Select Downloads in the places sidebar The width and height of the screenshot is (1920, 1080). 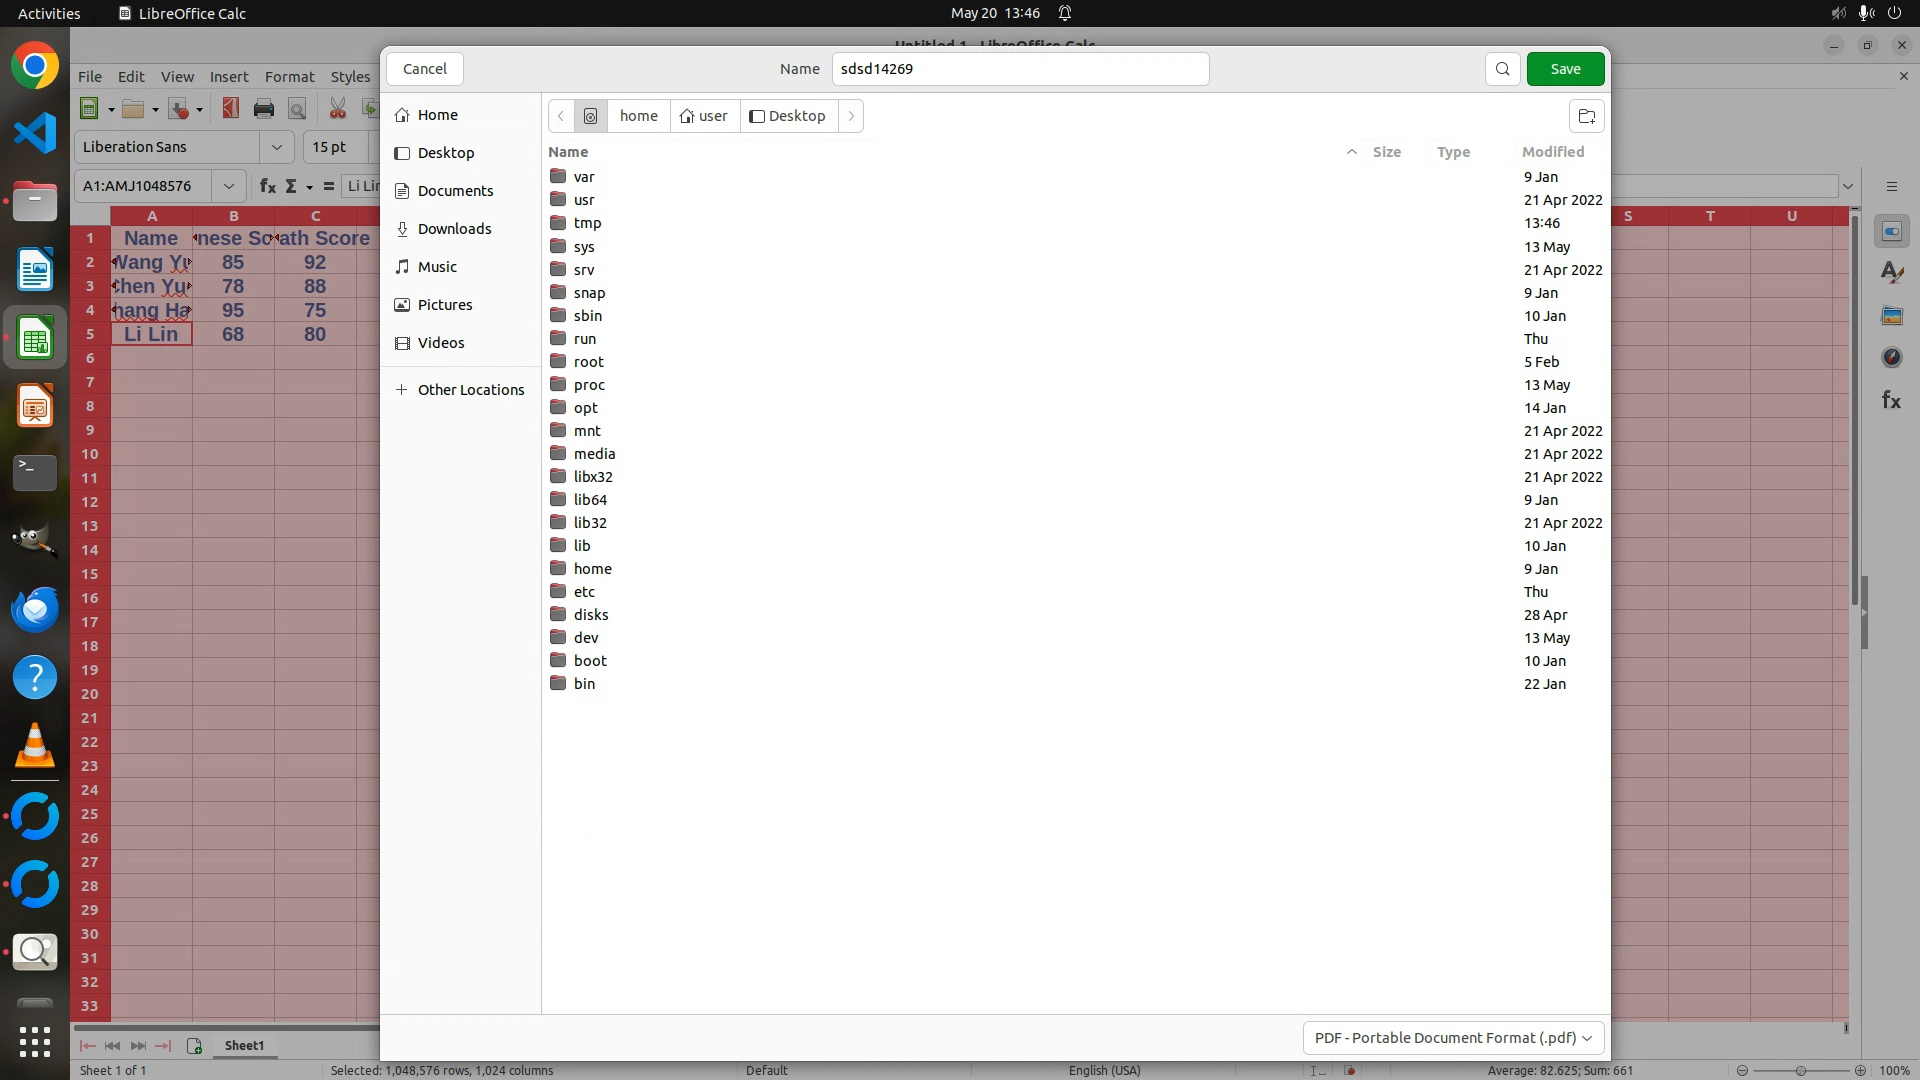tap(454, 229)
